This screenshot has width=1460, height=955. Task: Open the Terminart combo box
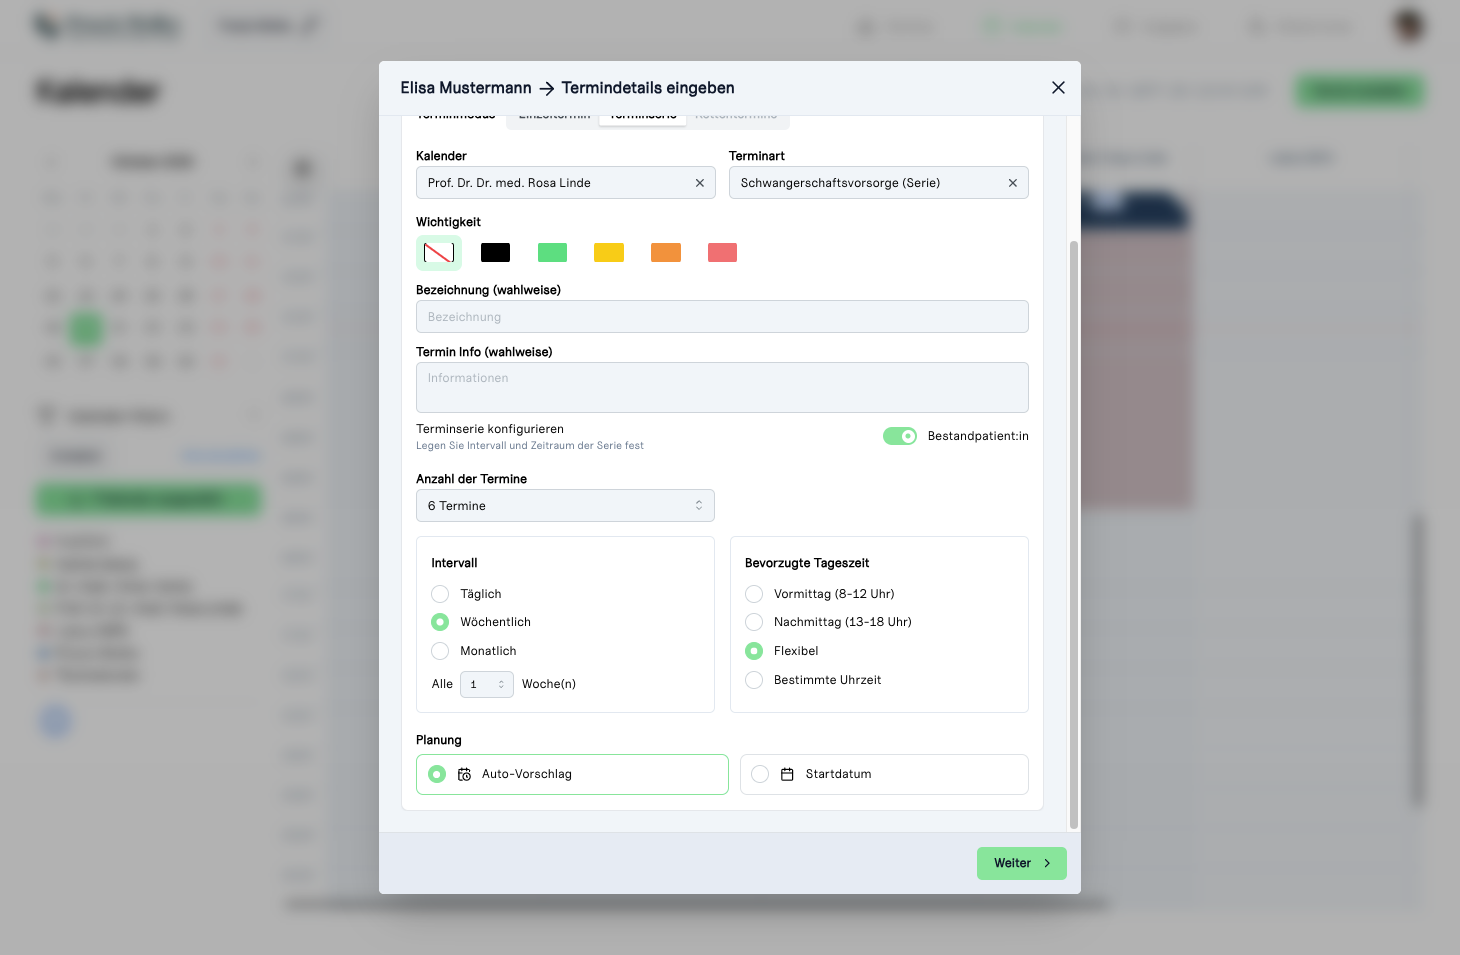click(x=878, y=183)
